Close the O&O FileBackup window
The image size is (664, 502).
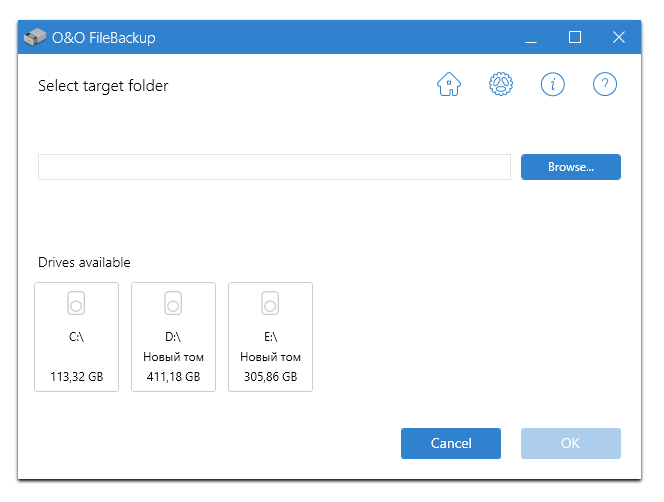coord(619,37)
